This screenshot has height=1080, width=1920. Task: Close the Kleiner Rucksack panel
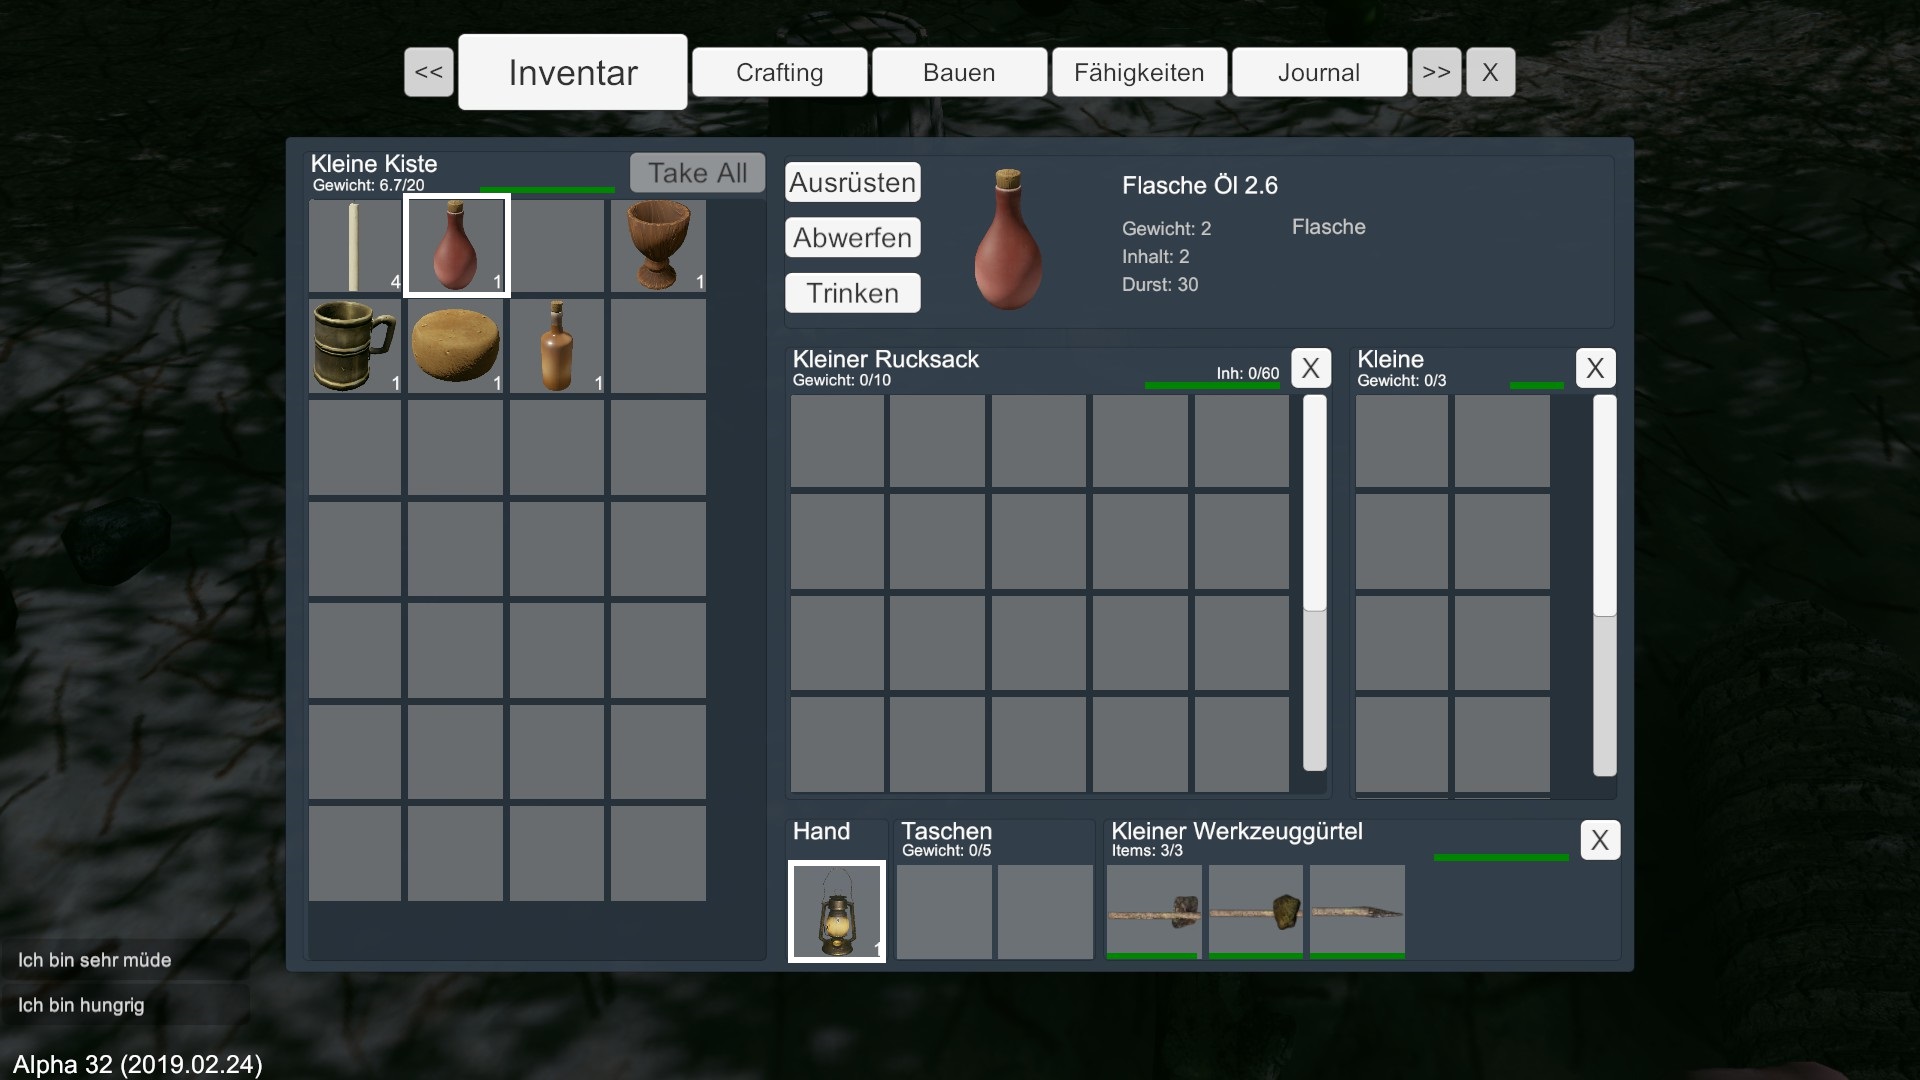(x=1310, y=368)
